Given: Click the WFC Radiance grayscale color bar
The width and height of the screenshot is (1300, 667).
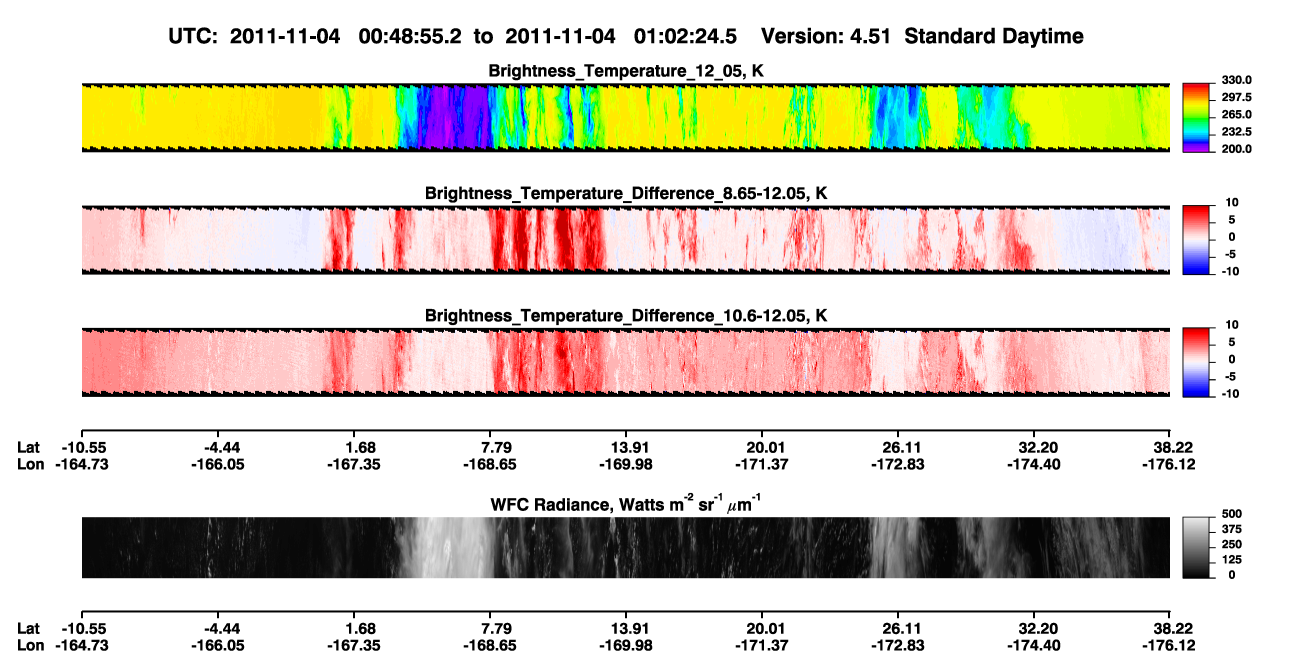Looking at the screenshot, I should pos(1197,547).
